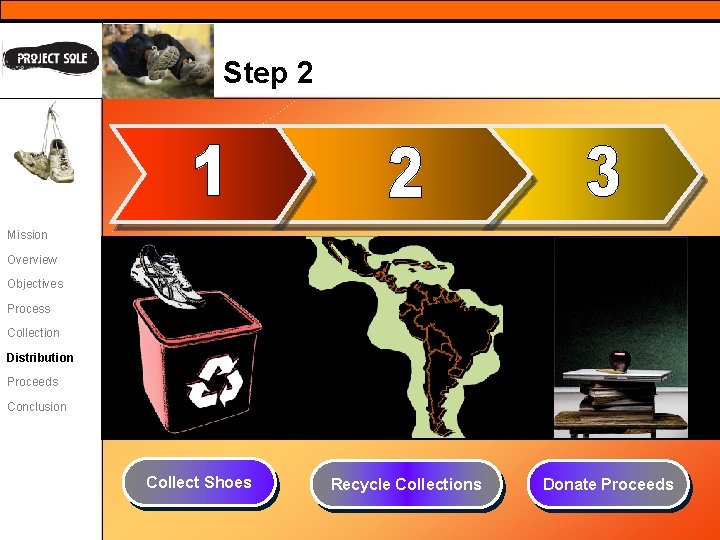
Task: Click the hanging sneakers picture in sidebar
Action: 45,143
